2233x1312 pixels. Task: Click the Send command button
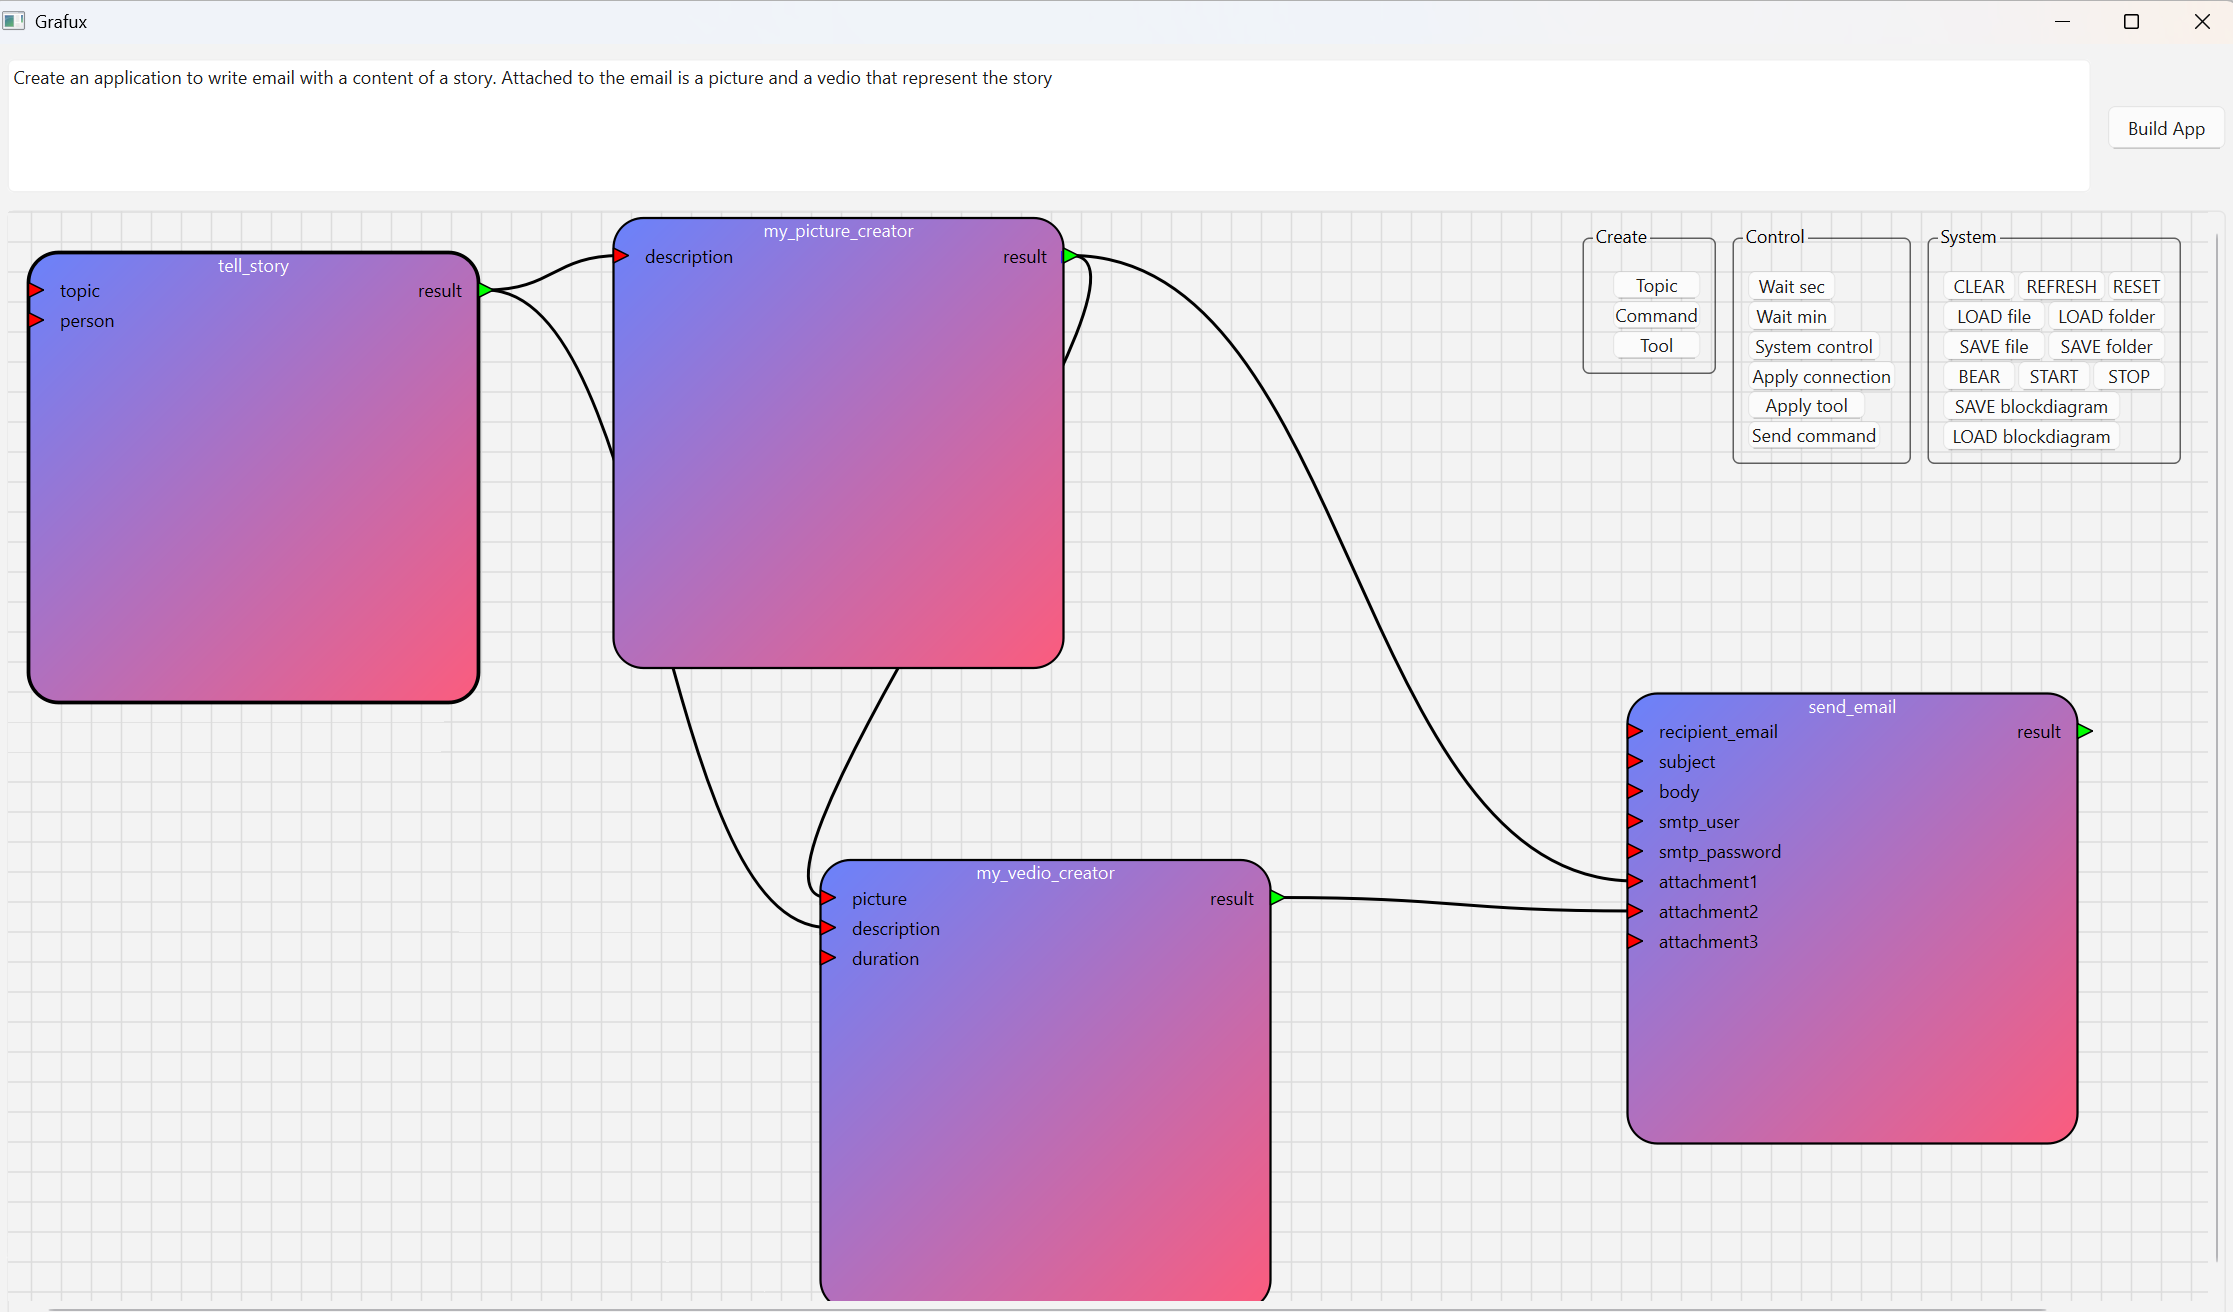click(x=1813, y=436)
